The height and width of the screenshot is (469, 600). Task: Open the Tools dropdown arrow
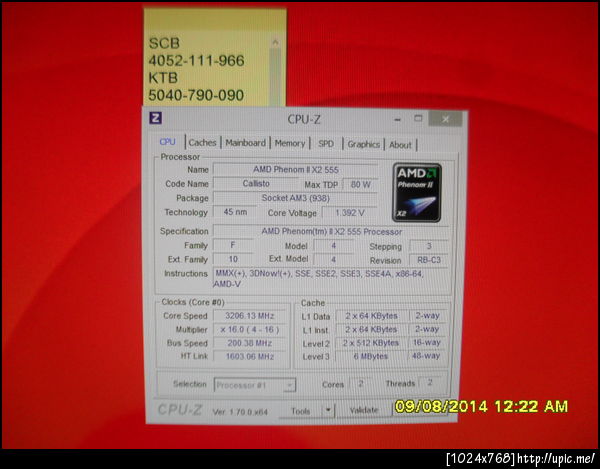pos(328,410)
